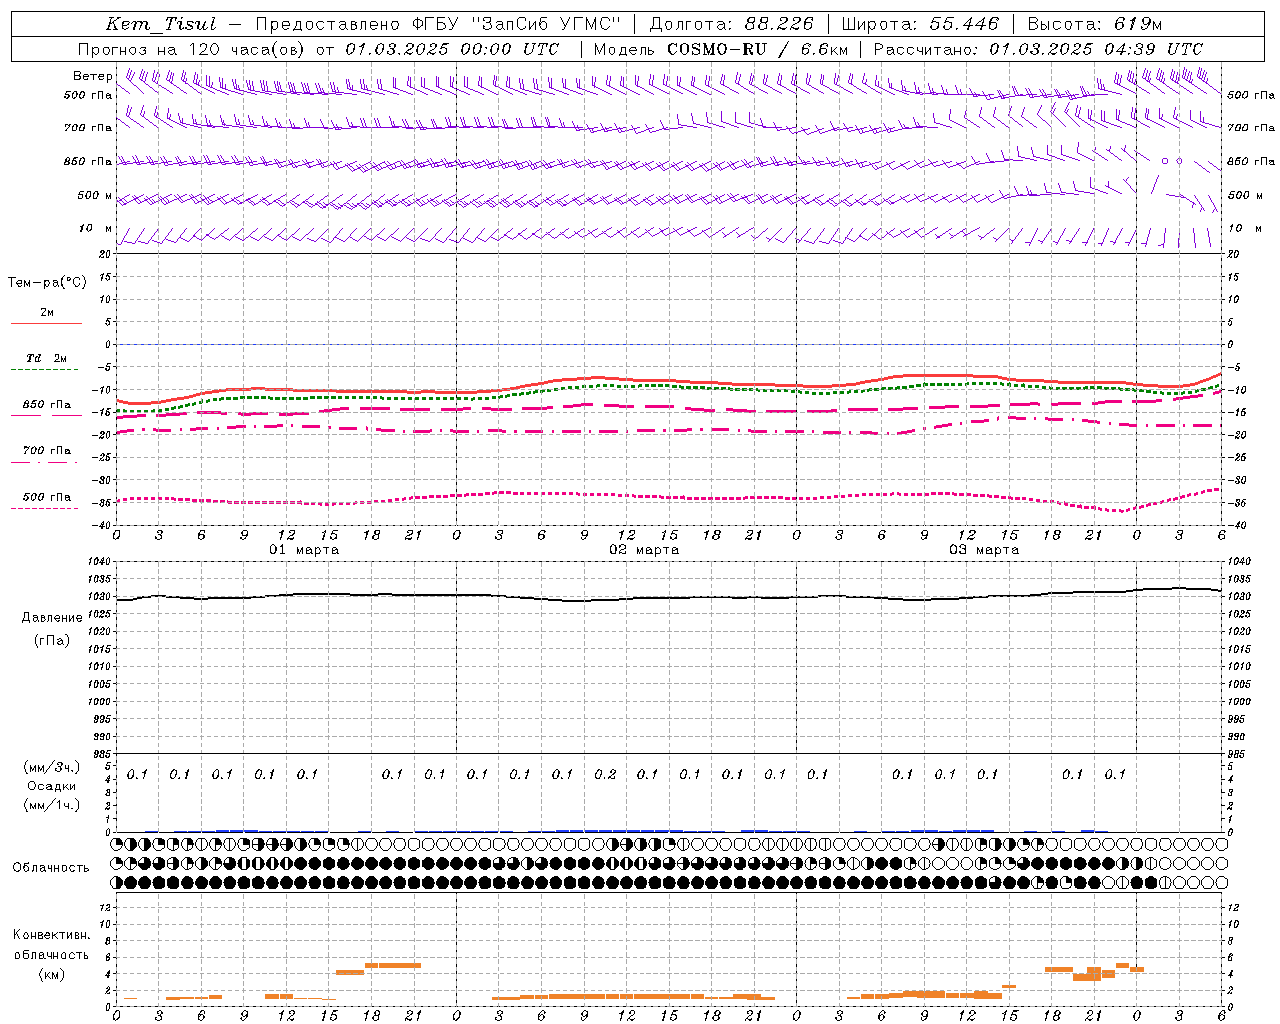Click the Долгота: 88.226 value

(x=732, y=25)
